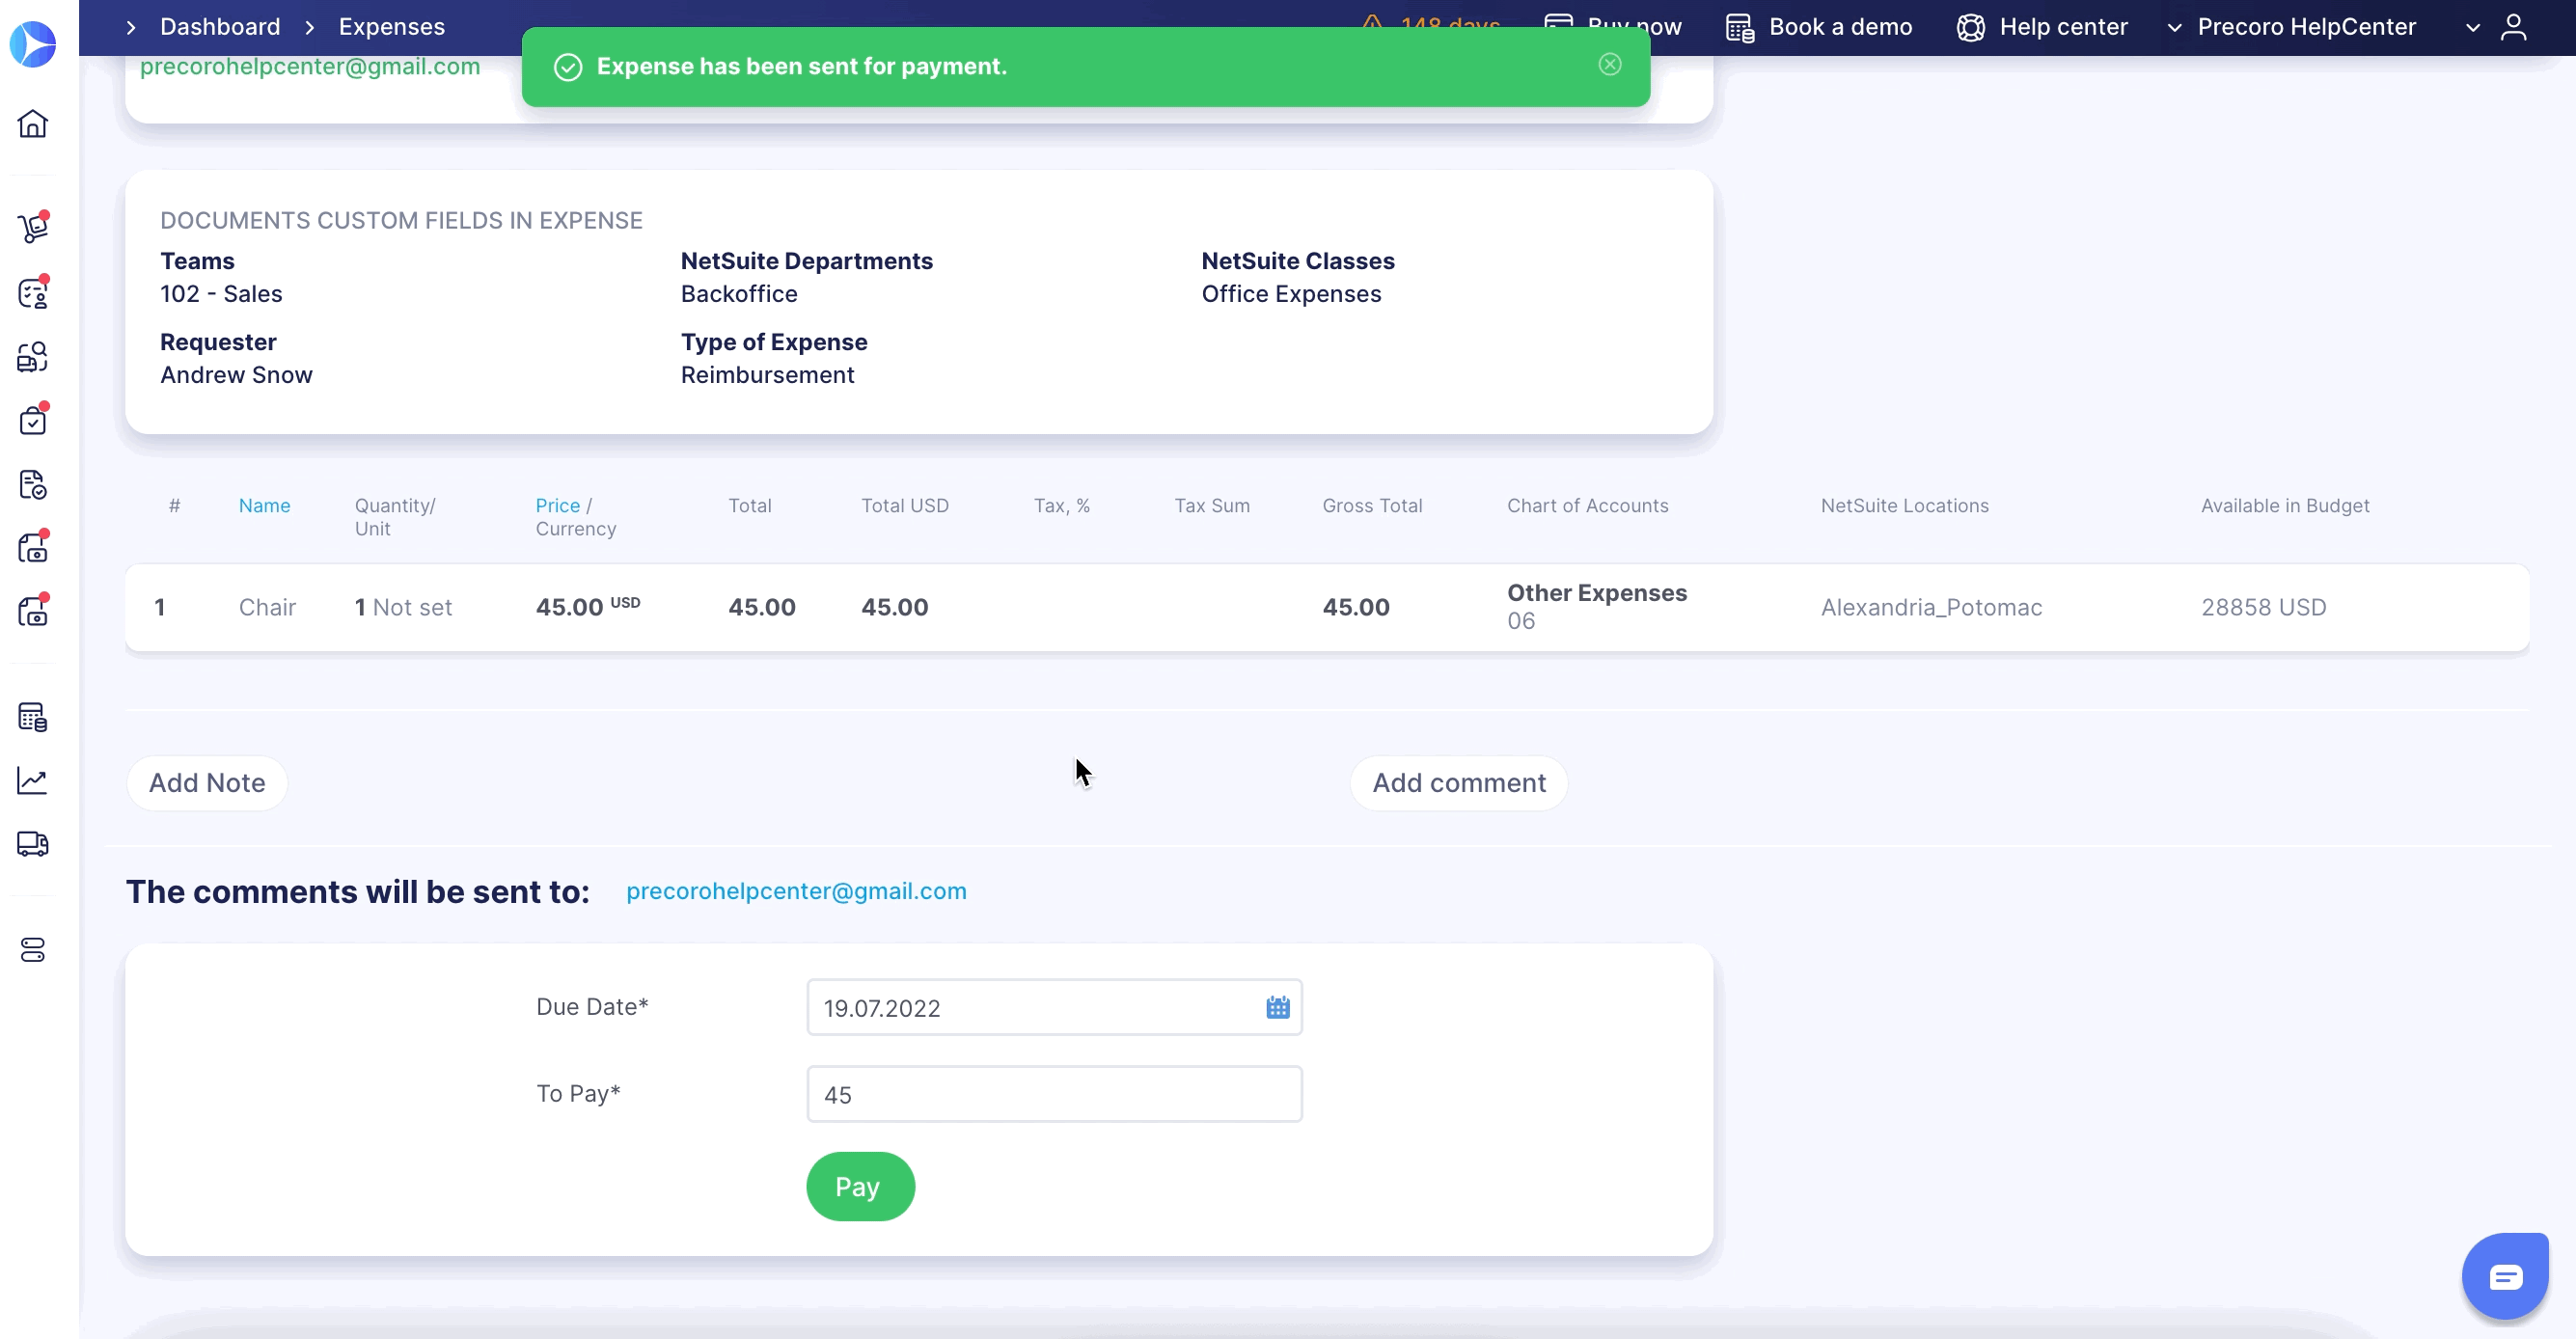Image resolution: width=2576 pixels, height=1339 pixels.
Task: Click the Backoffice department value
Action: (739, 294)
